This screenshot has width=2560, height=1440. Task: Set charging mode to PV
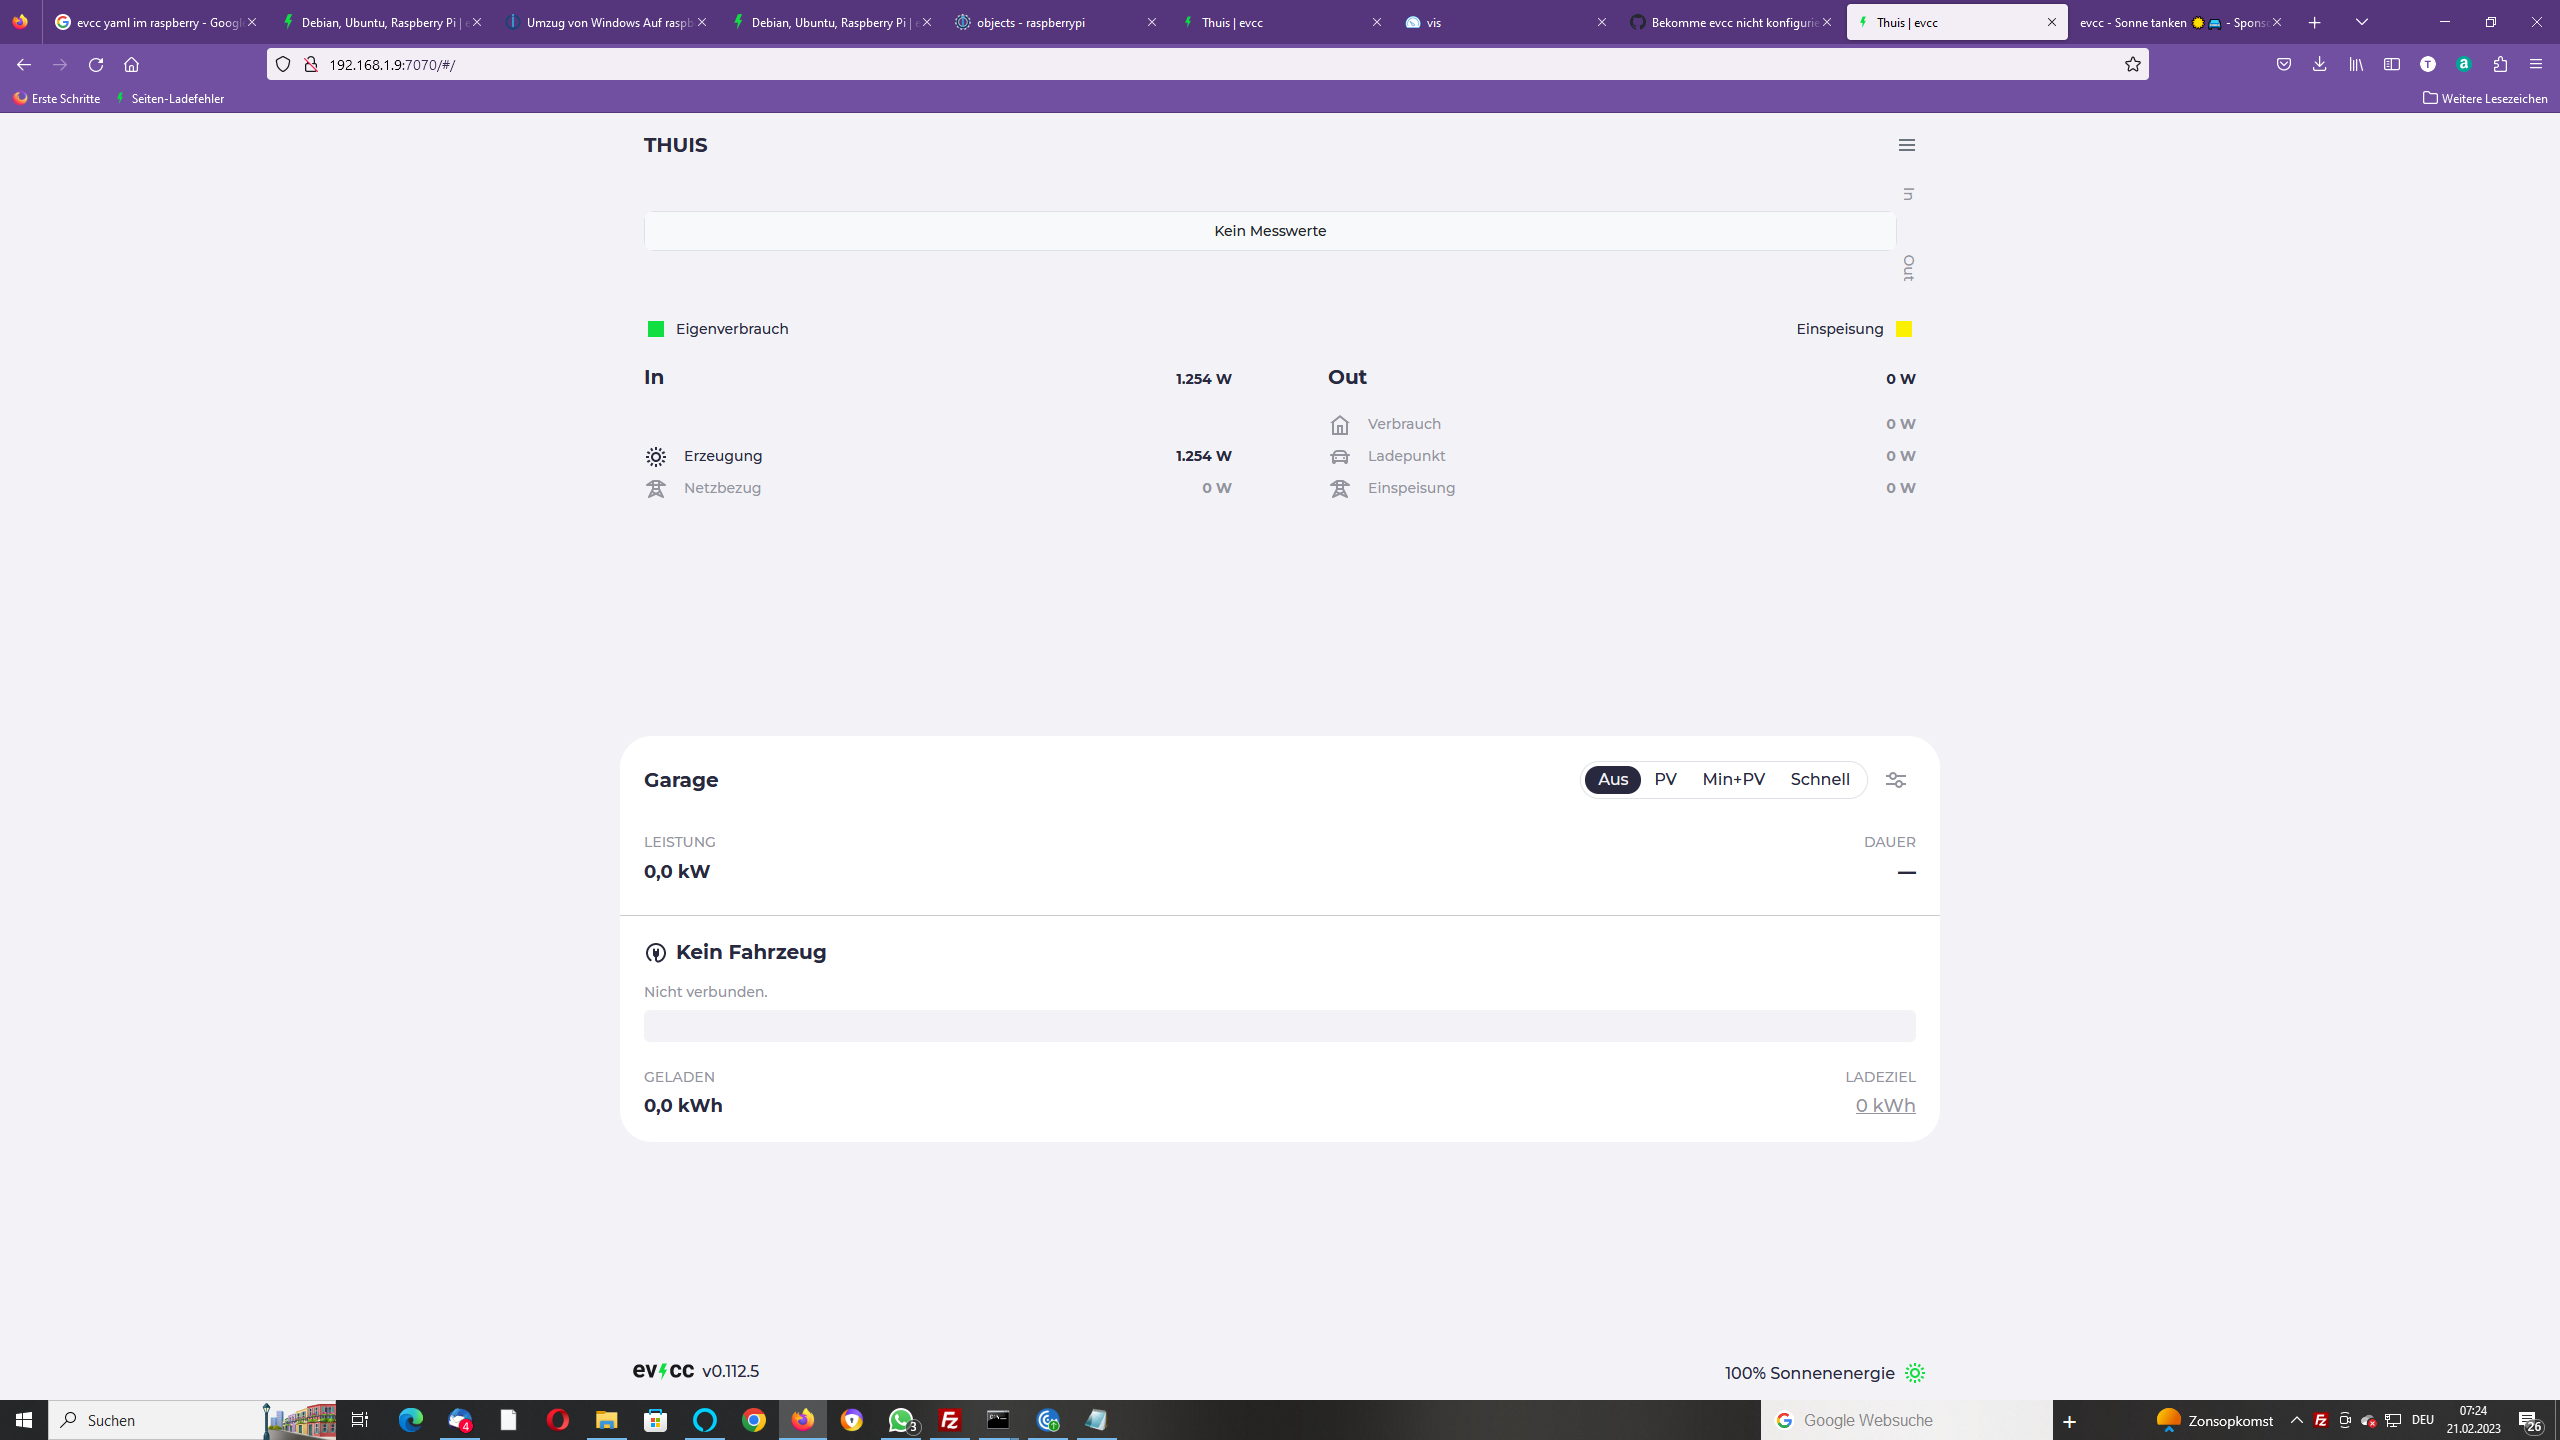click(x=1665, y=780)
